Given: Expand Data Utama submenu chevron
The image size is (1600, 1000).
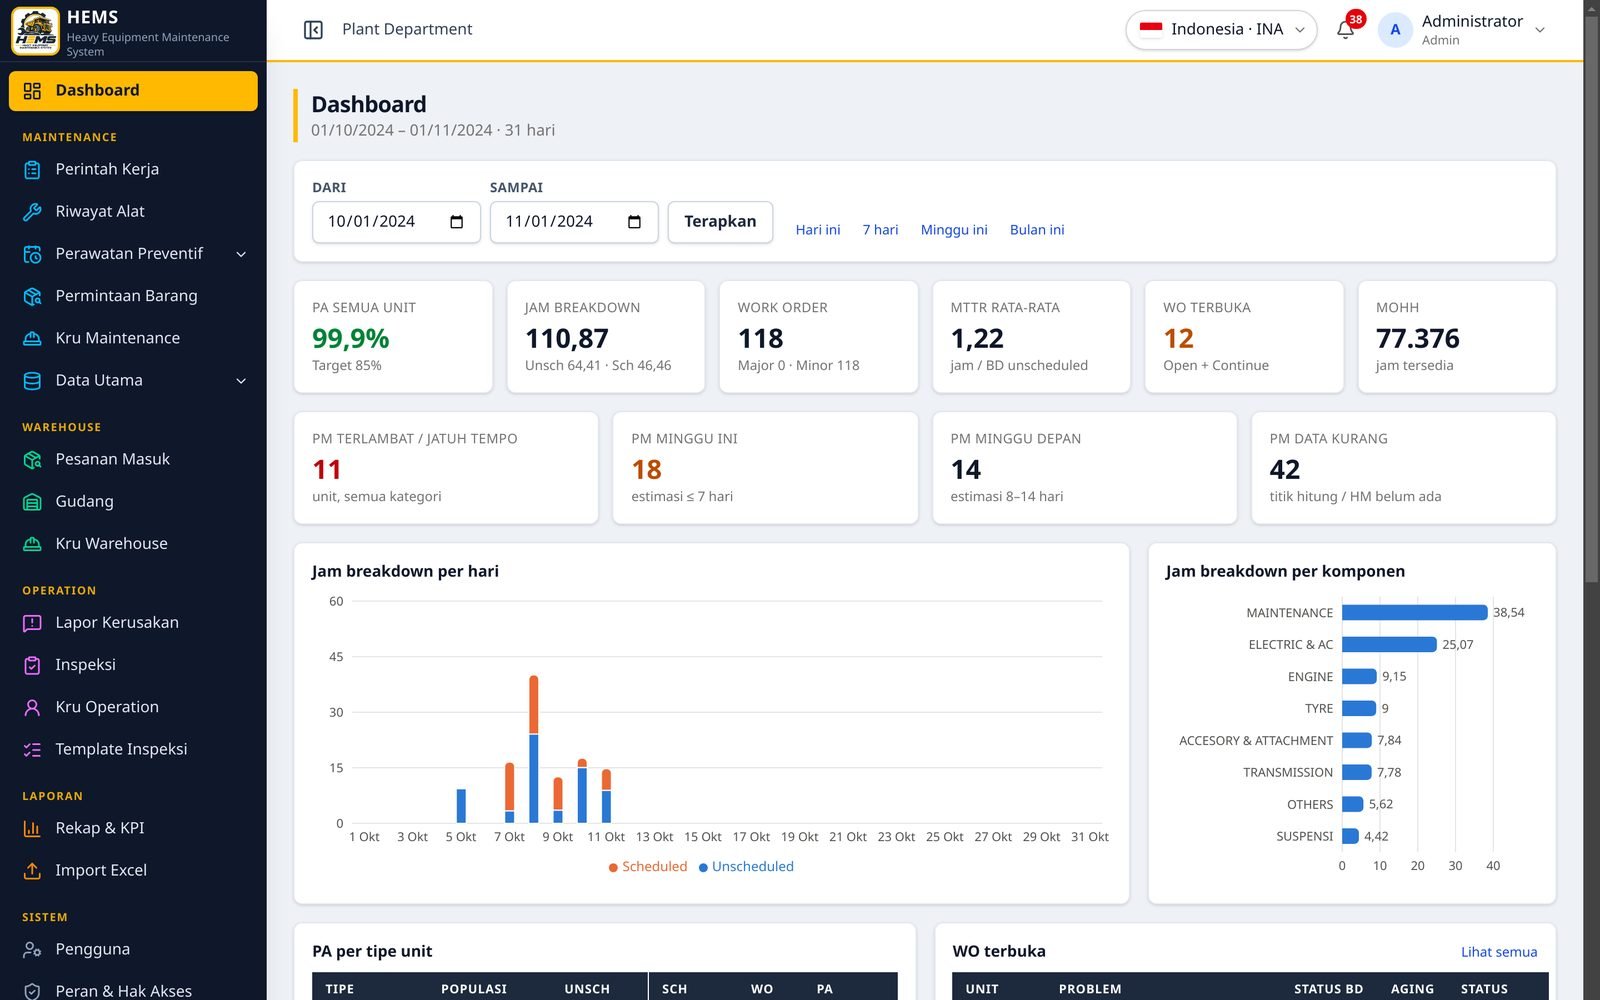Looking at the screenshot, I should pos(241,381).
